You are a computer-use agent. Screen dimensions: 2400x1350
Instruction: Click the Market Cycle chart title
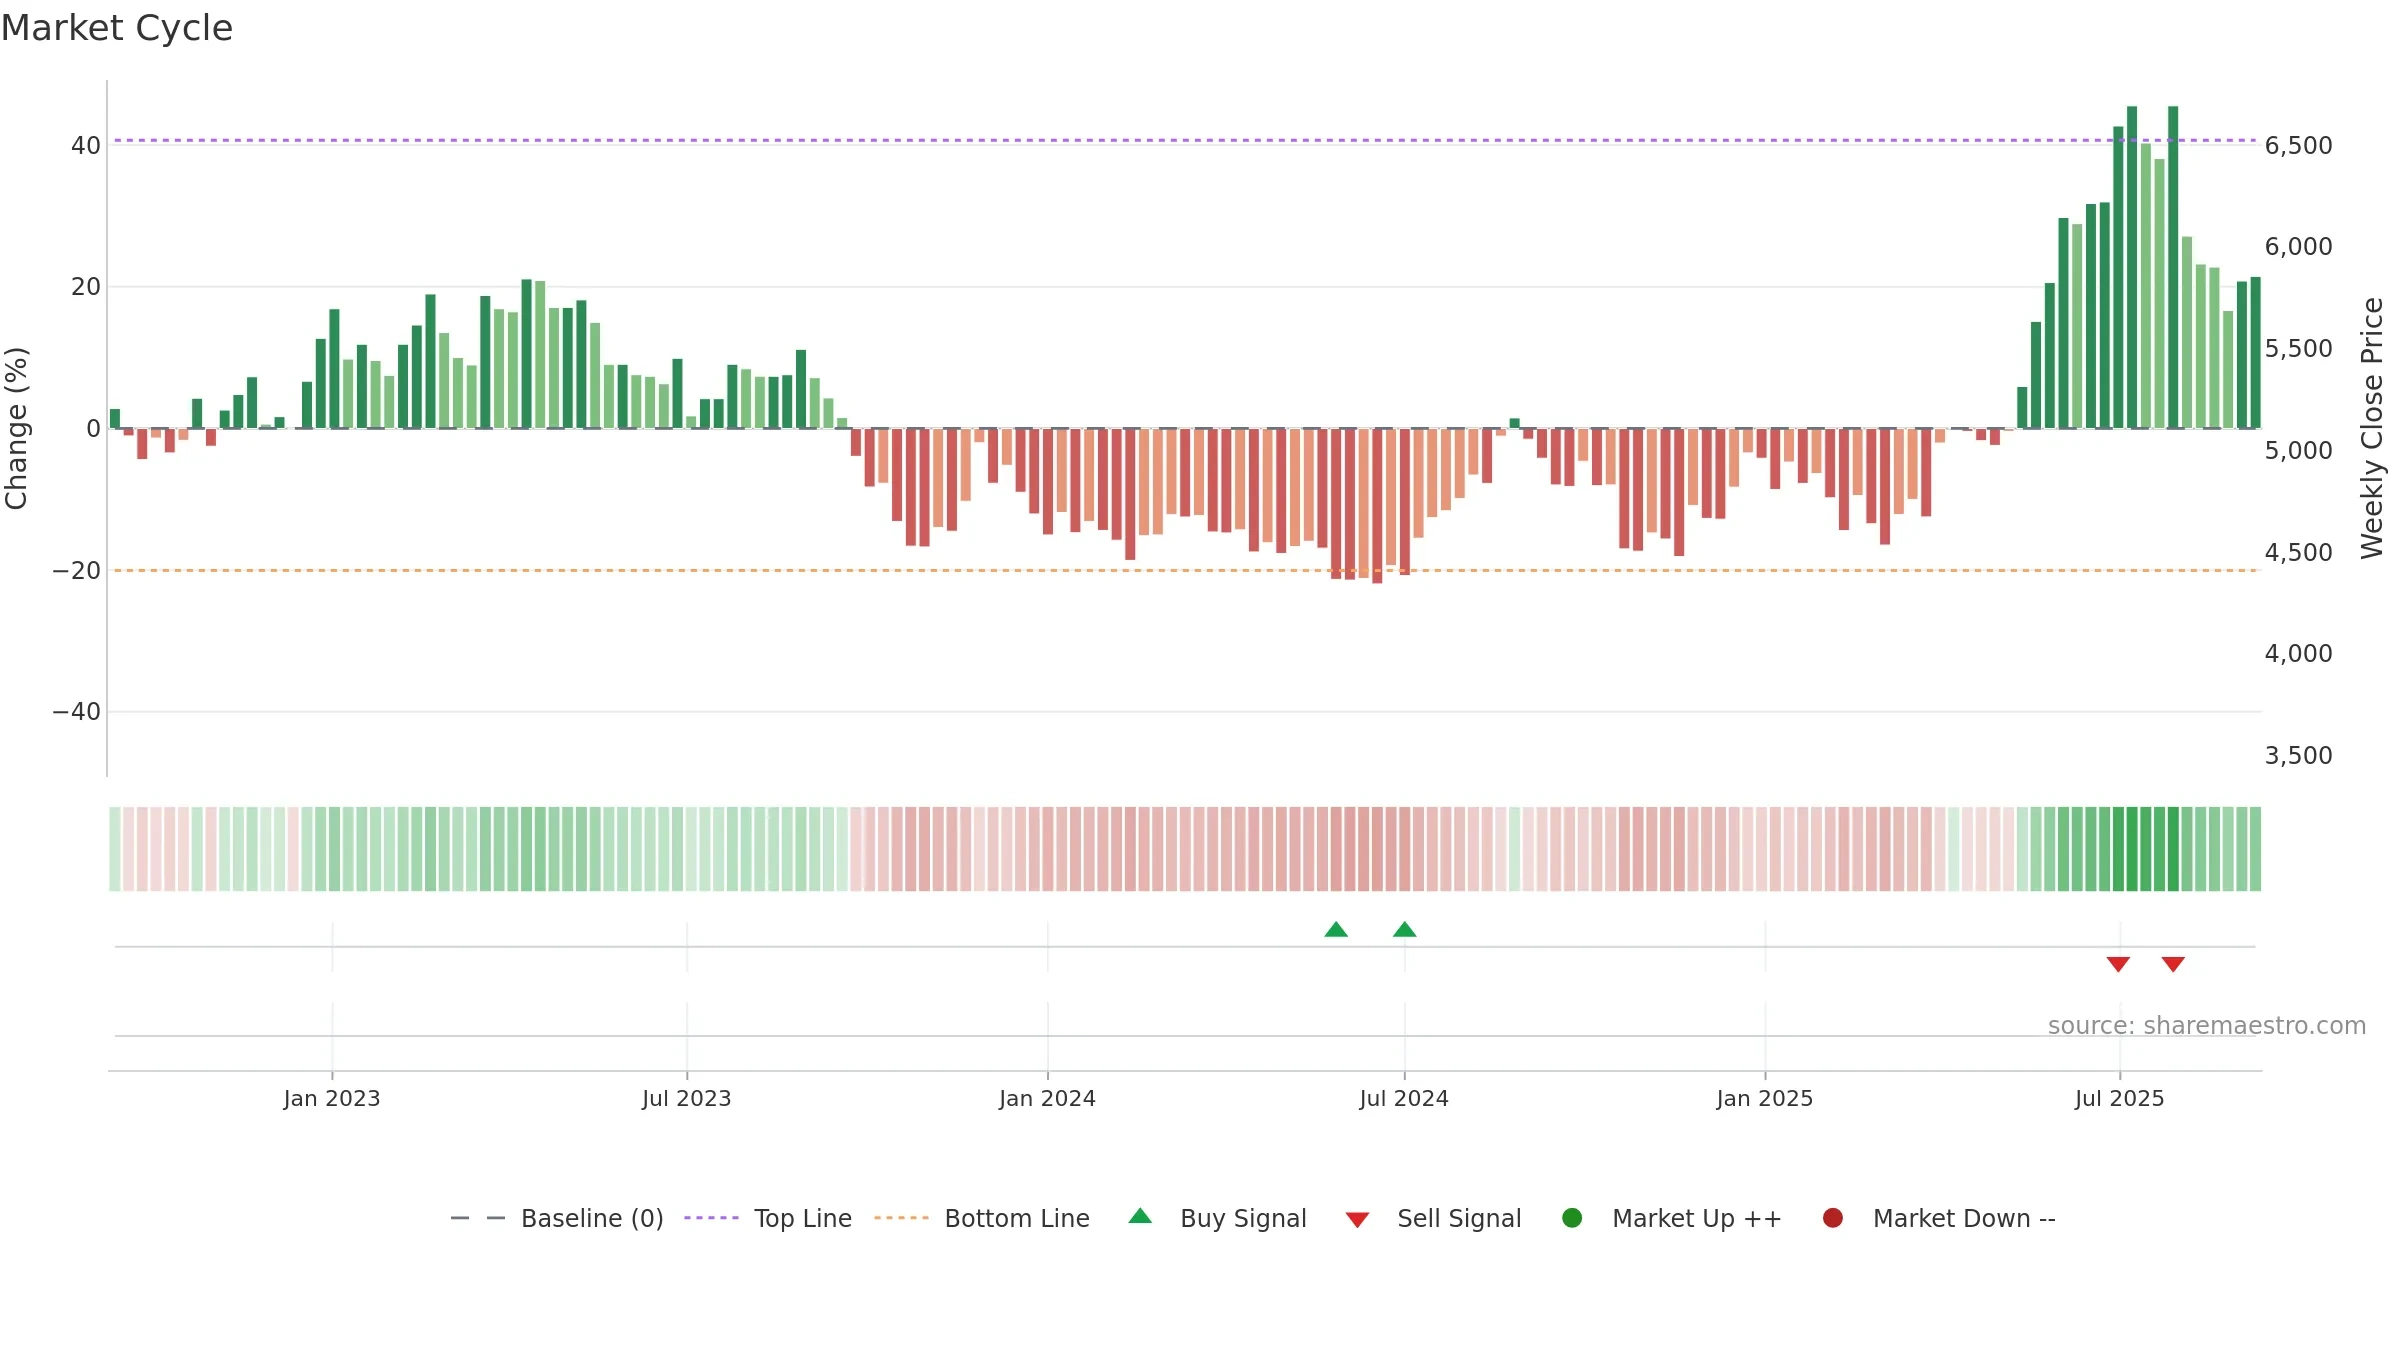[117, 28]
